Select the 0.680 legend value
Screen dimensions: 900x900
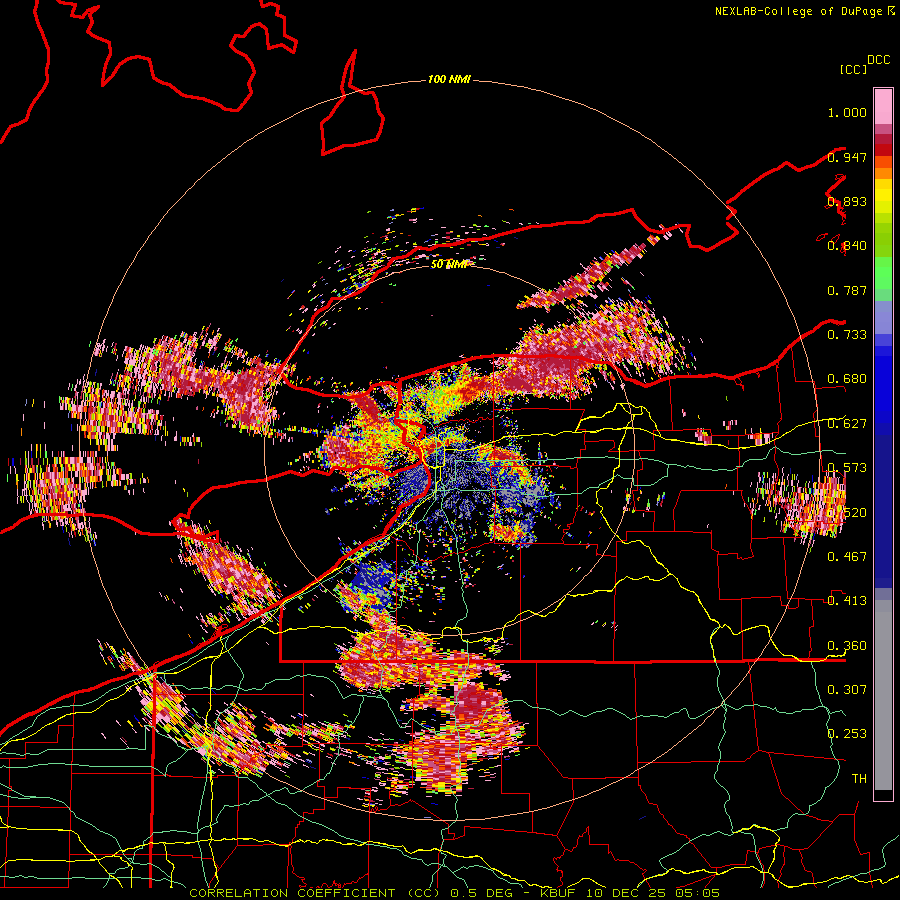tap(847, 379)
